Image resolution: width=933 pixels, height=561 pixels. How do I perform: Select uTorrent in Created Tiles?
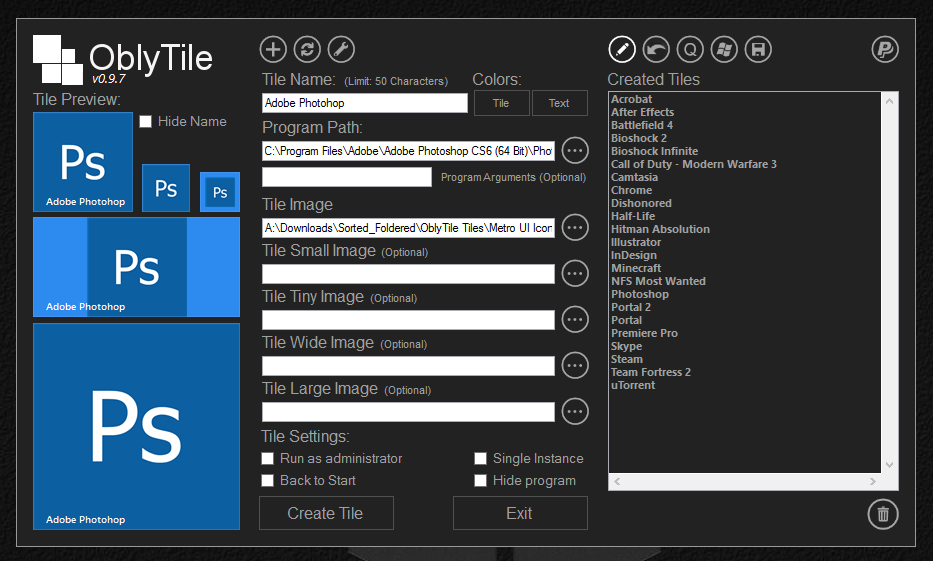click(x=633, y=386)
